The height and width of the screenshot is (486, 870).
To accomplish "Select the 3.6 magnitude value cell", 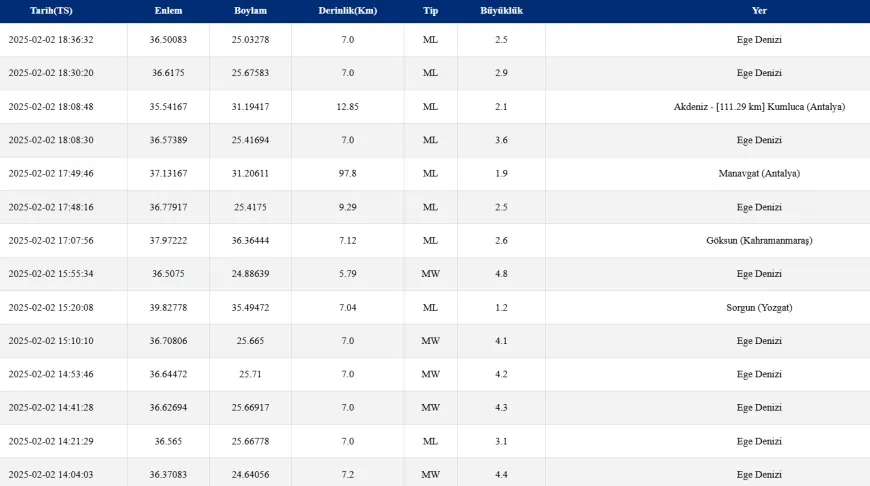I will [502, 140].
